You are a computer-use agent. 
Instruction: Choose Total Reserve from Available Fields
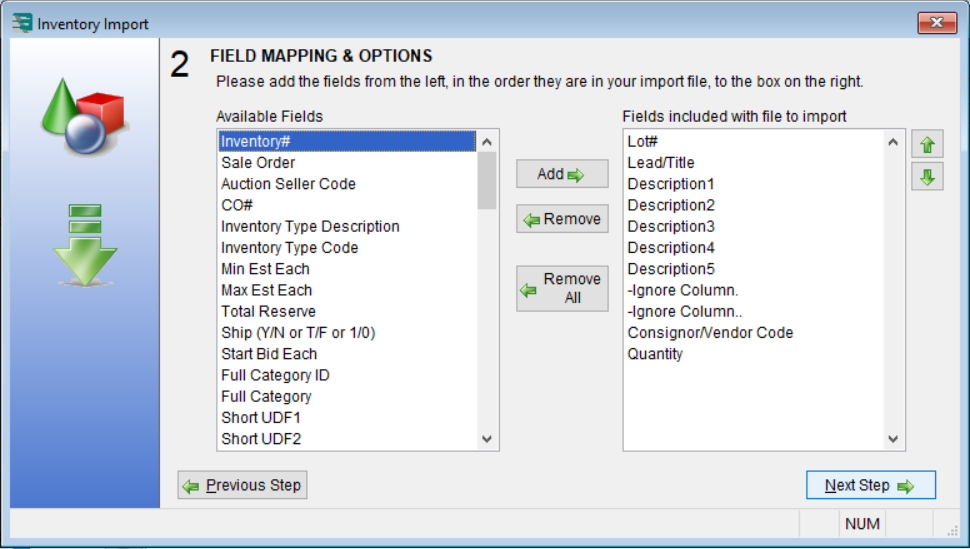(268, 311)
